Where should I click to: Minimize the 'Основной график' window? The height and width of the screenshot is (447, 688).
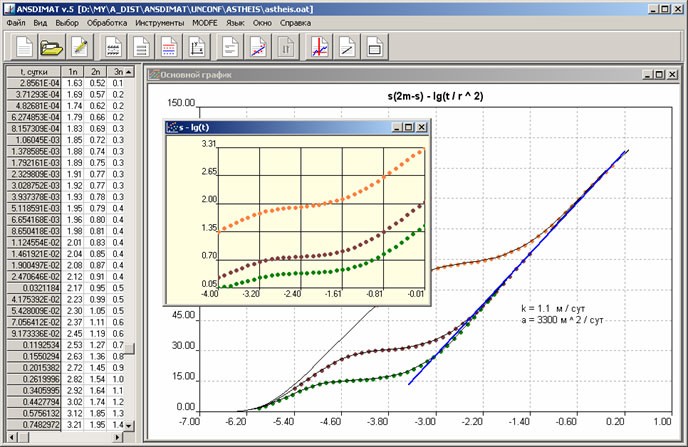pos(648,75)
